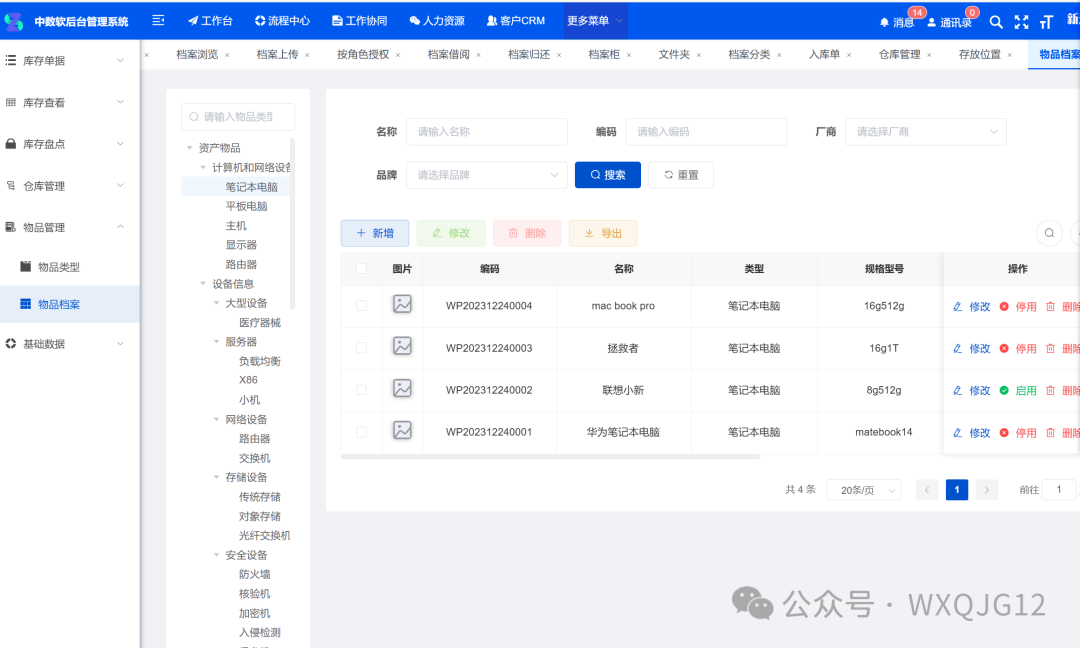1080x648 pixels.
Task: Expand 库存单据 sidebar menu
Action: click(69, 61)
